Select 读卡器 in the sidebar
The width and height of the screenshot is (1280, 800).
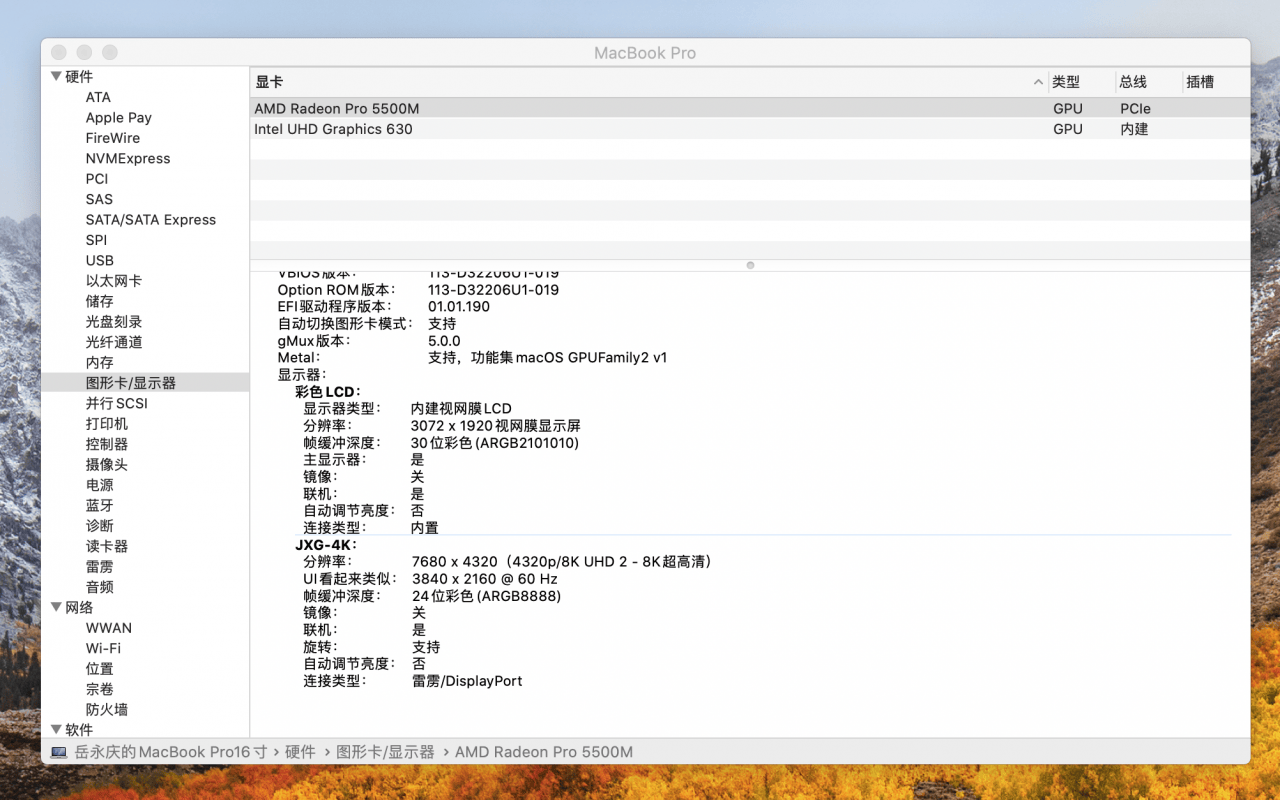[x=107, y=546]
